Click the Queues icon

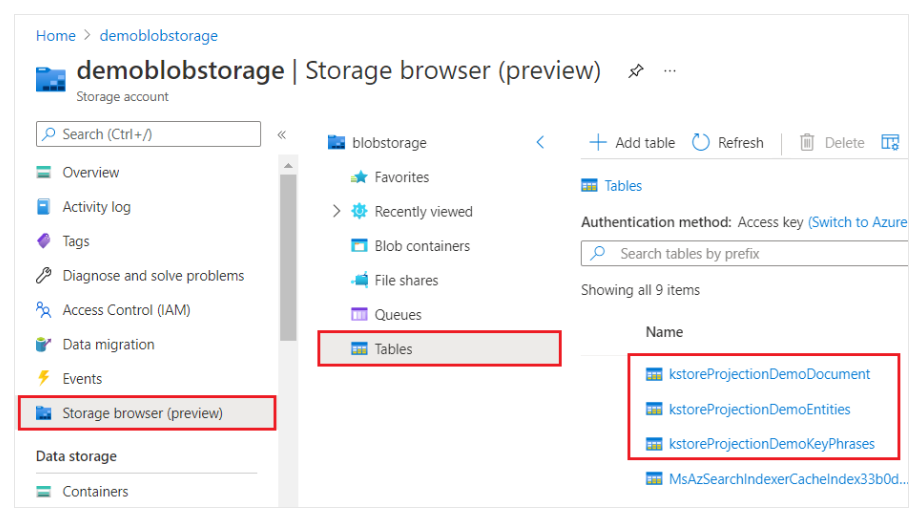coord(359,315)
